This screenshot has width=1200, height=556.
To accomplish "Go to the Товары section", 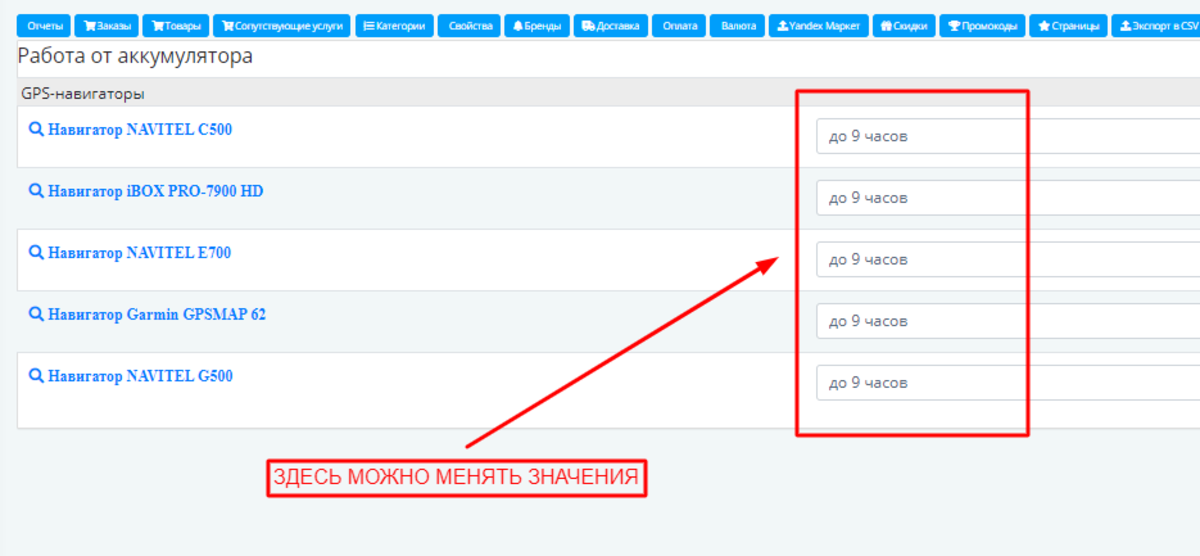I will click(176, 26).
